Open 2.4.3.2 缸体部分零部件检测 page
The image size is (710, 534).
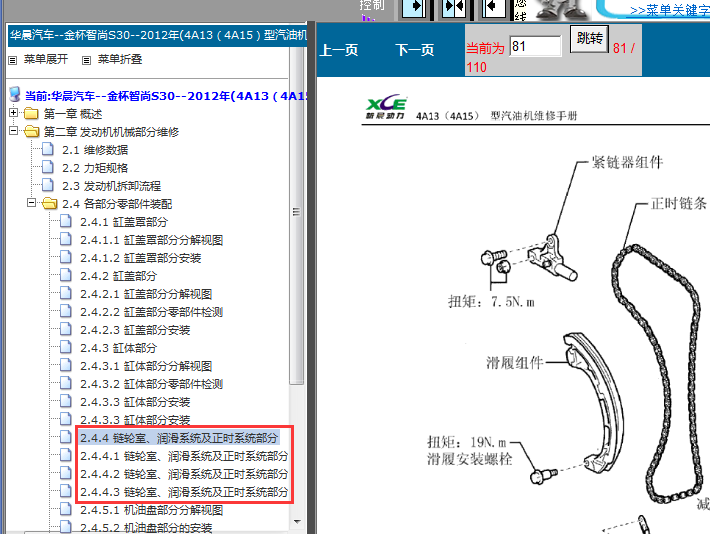[x=152, y=384]
